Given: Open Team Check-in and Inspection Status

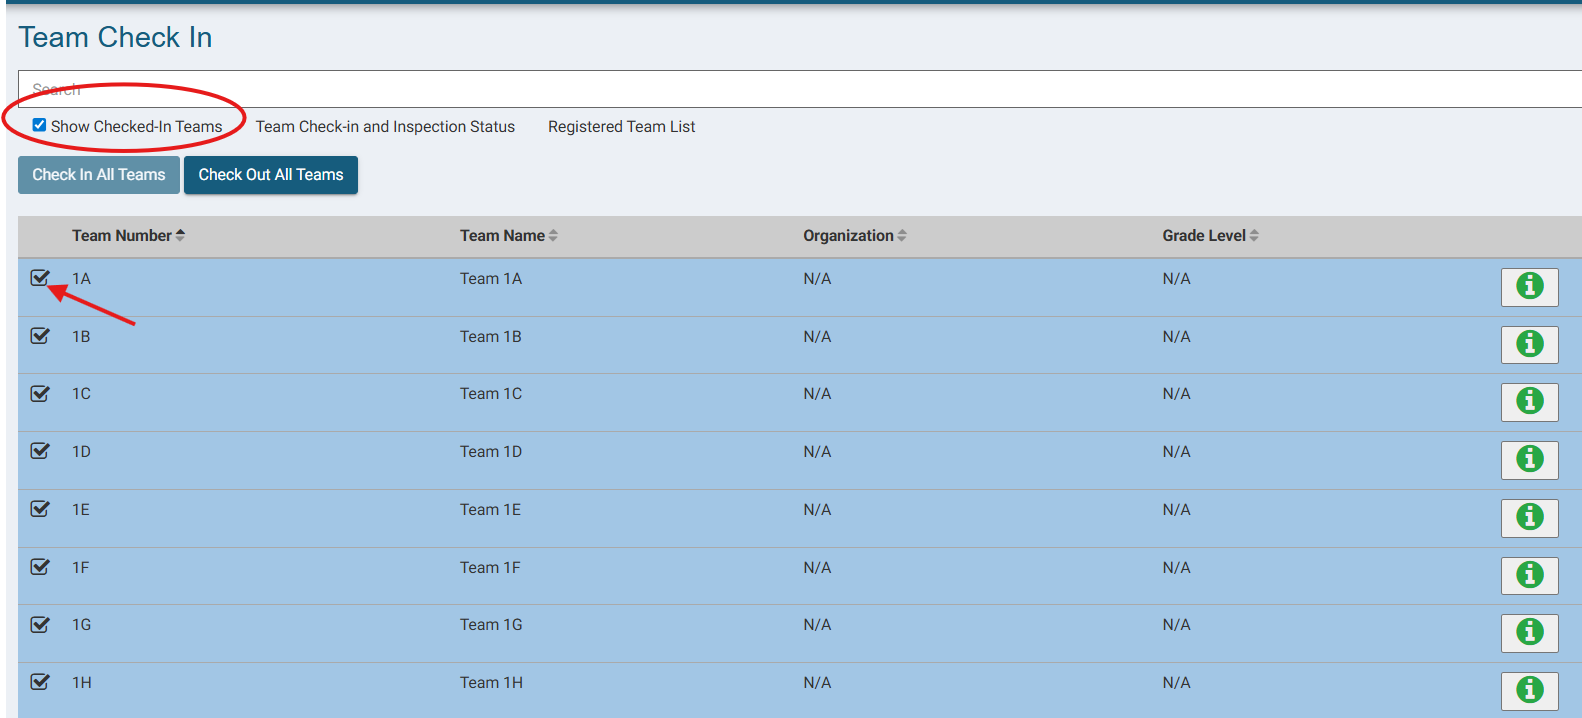Looking at the screenshot, I should tap(385, 127).
